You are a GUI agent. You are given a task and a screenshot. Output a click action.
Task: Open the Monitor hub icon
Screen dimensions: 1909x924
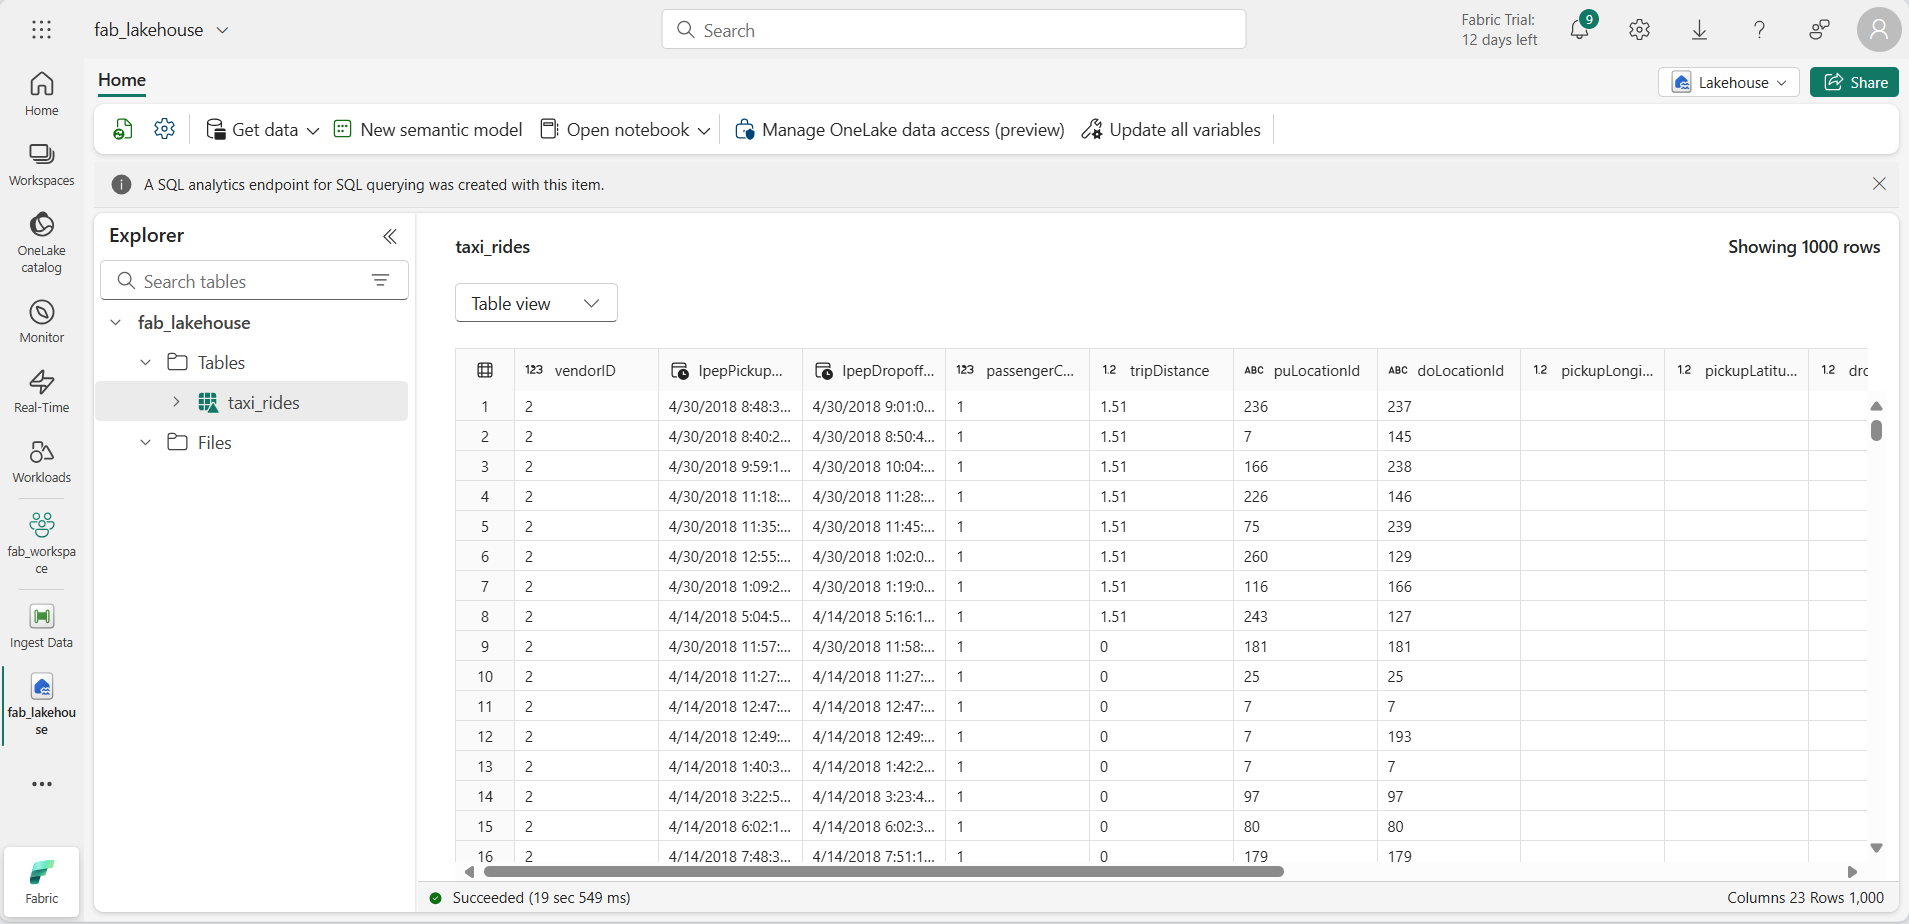tap(41, 321)
